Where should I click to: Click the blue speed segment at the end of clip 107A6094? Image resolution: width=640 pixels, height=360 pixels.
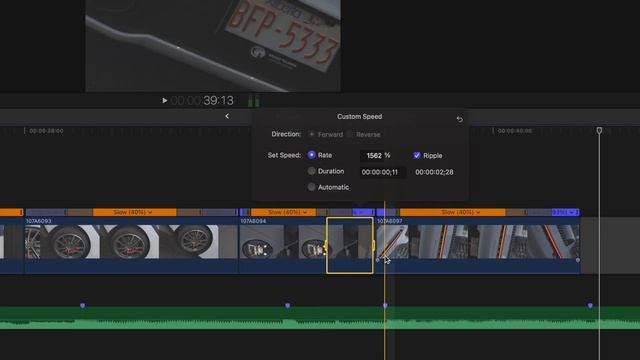(363, 212)
